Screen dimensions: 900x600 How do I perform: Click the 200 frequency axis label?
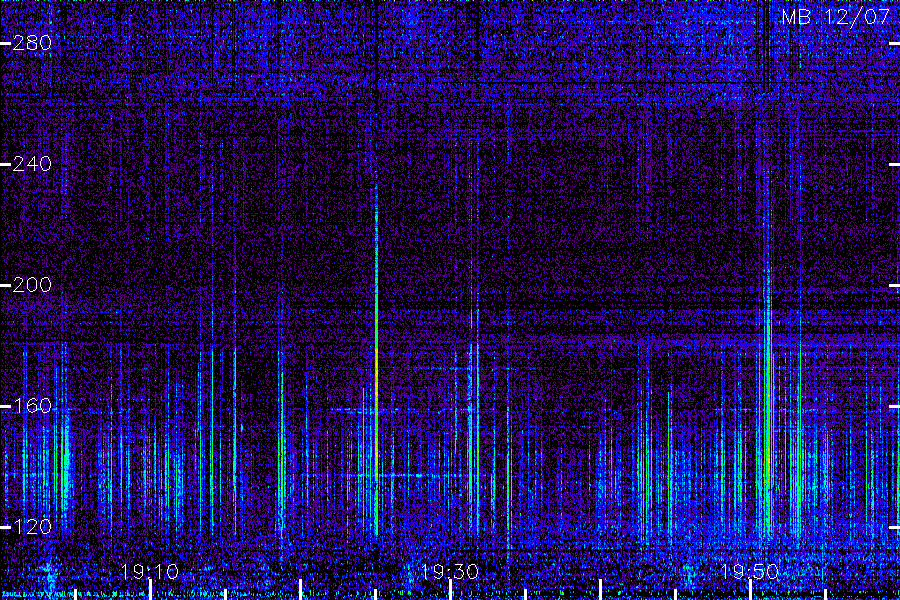pos(32,285)
